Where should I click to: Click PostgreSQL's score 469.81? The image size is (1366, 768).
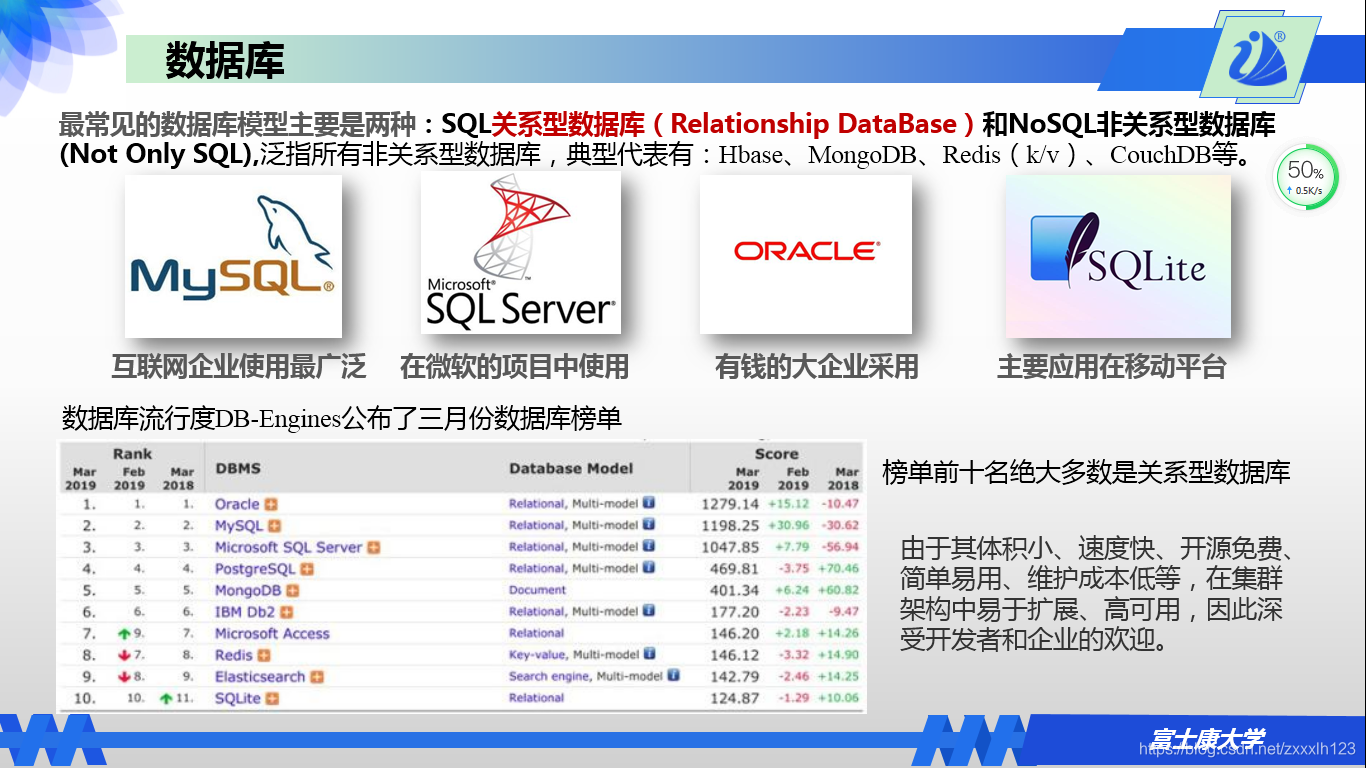pos(735,569)
